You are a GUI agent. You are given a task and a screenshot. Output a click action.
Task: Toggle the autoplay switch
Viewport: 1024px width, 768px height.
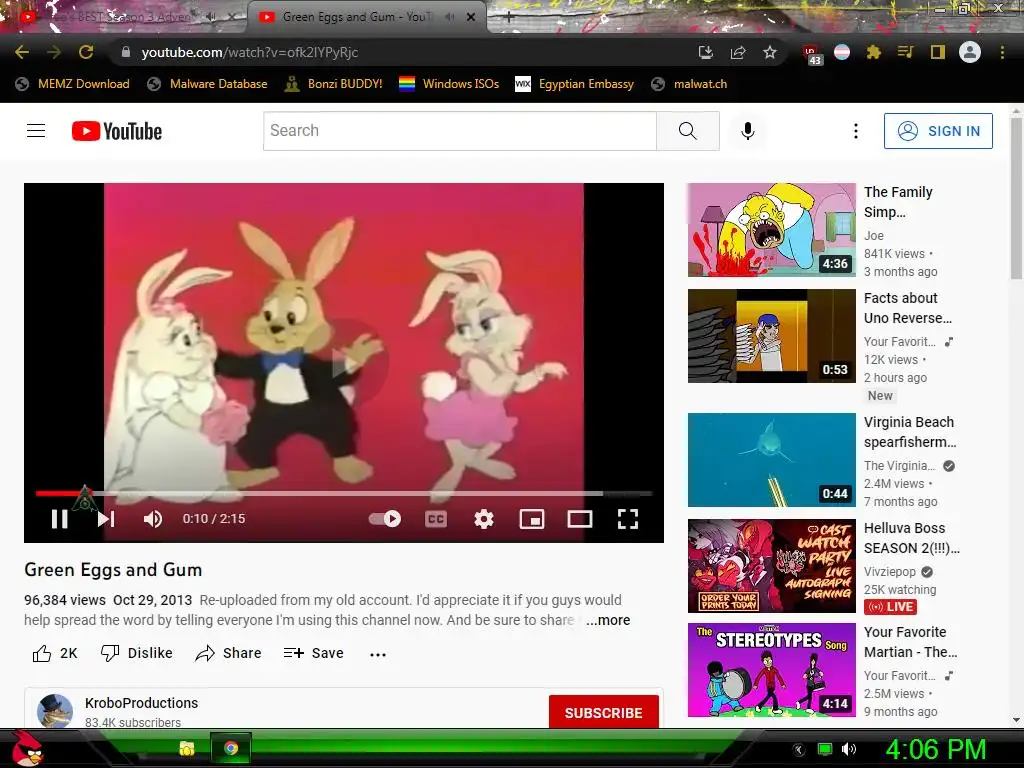point(385,519)
